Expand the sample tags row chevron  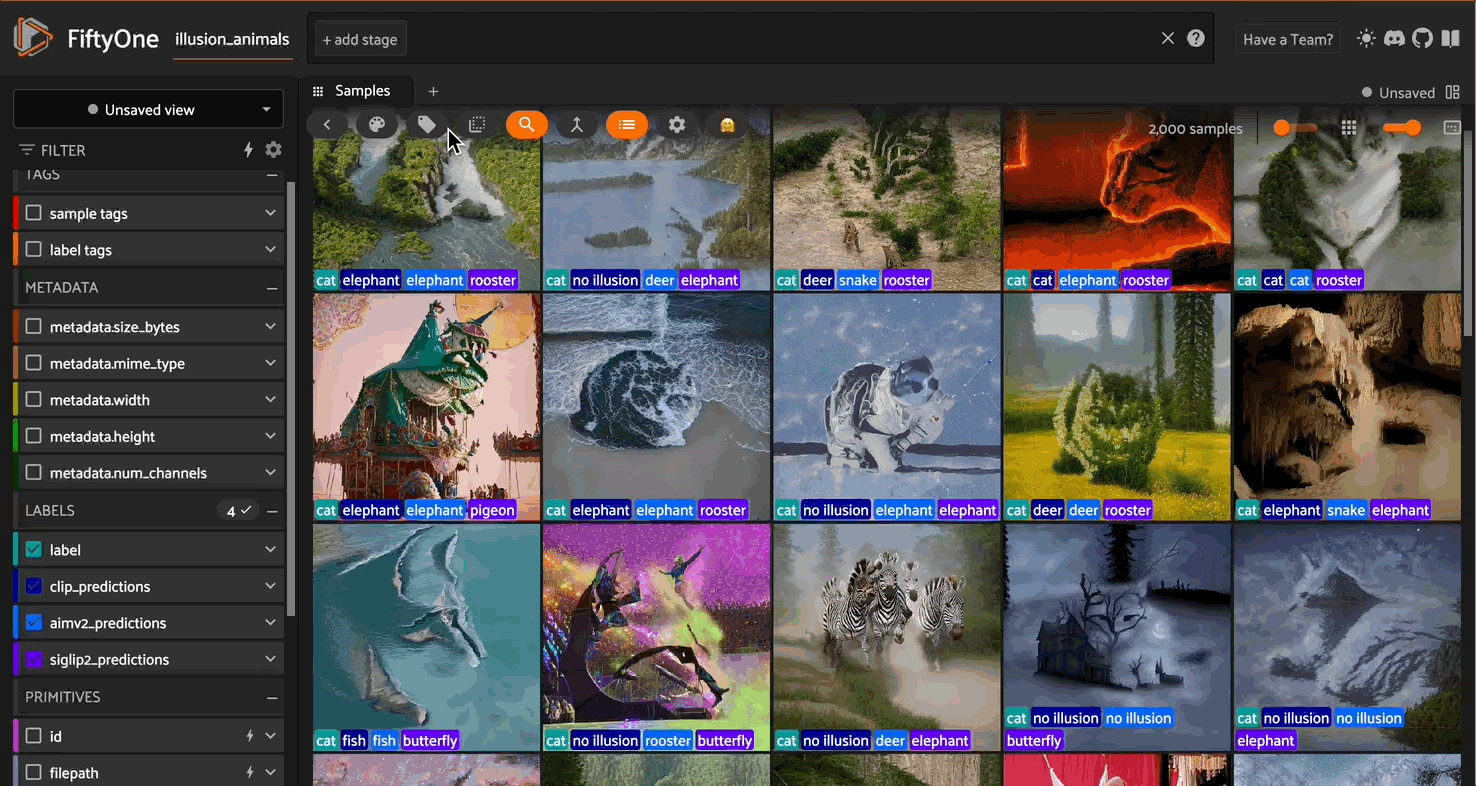pos(270,213)
